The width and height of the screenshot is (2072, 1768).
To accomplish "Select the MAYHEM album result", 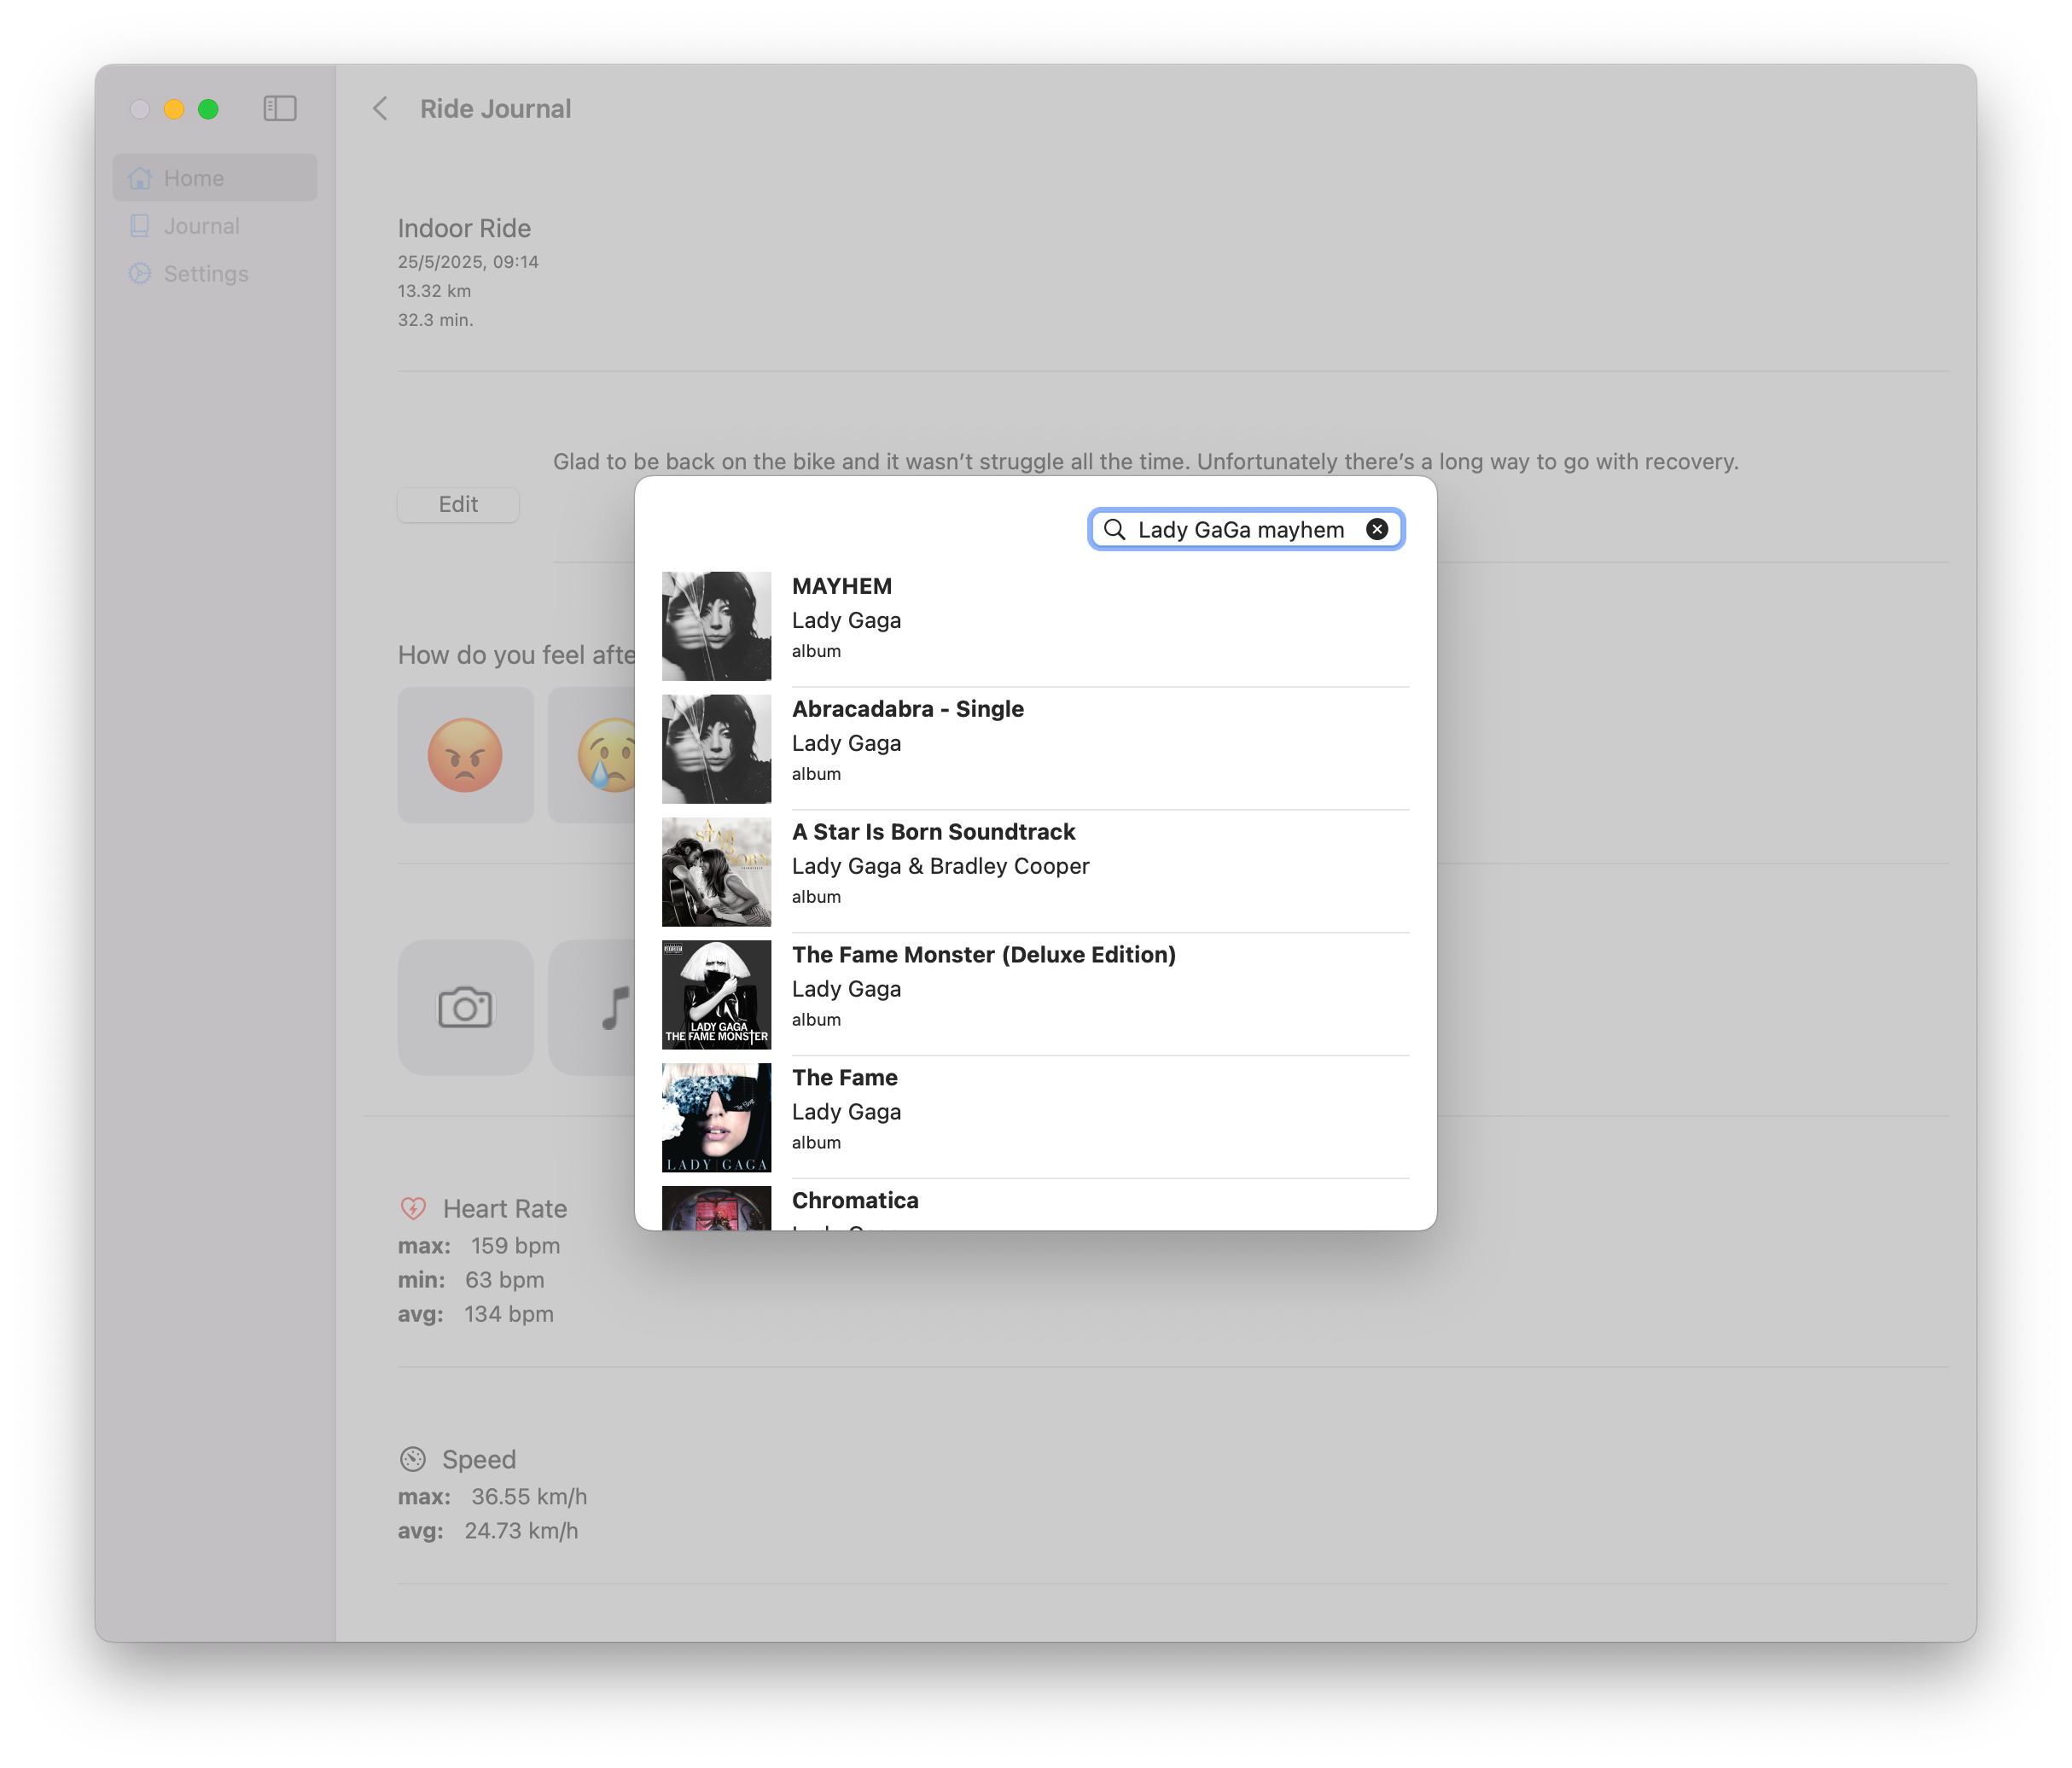I will coord(1035,626).
